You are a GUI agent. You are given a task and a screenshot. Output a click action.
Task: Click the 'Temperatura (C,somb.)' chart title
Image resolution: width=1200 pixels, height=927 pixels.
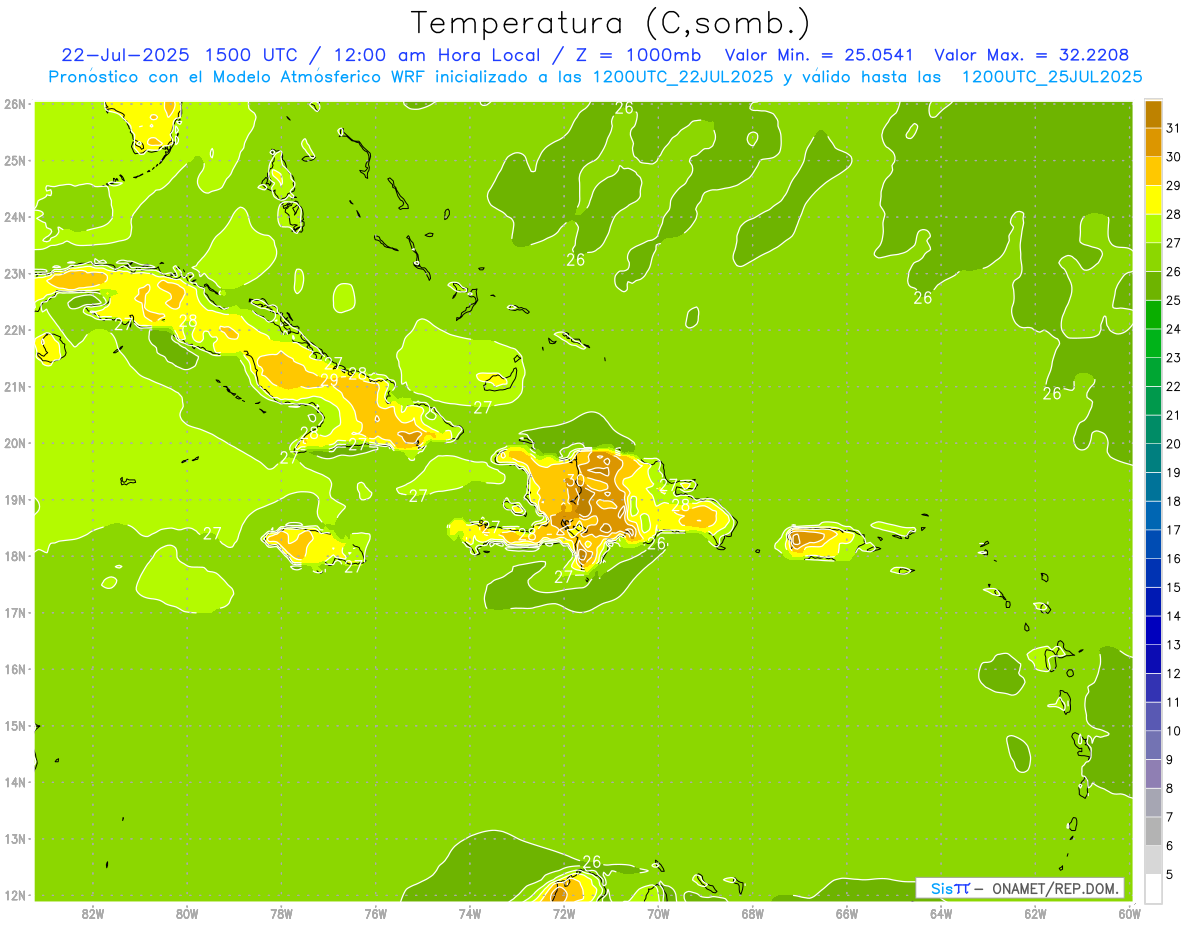[x=611, y=23]
